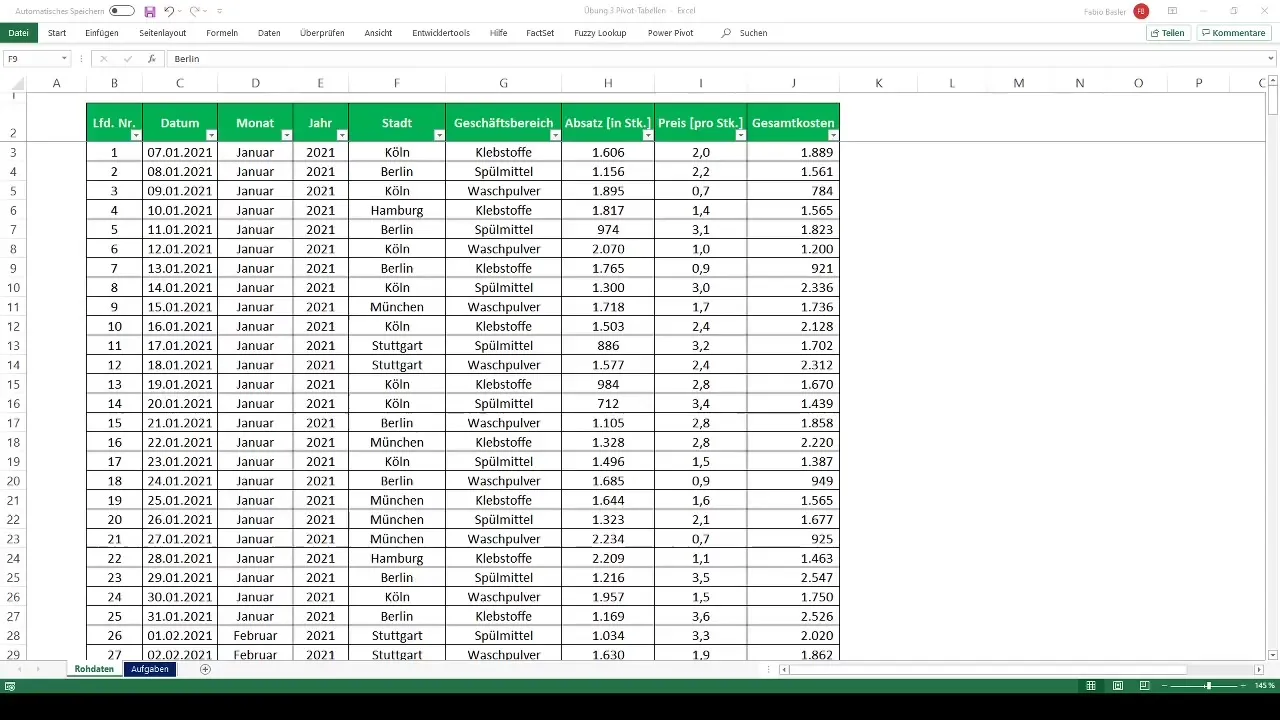Open the Lfd. Nr. filter dropdown
The width and height of the screenshot is (1280, 720).
pos(136,135)
